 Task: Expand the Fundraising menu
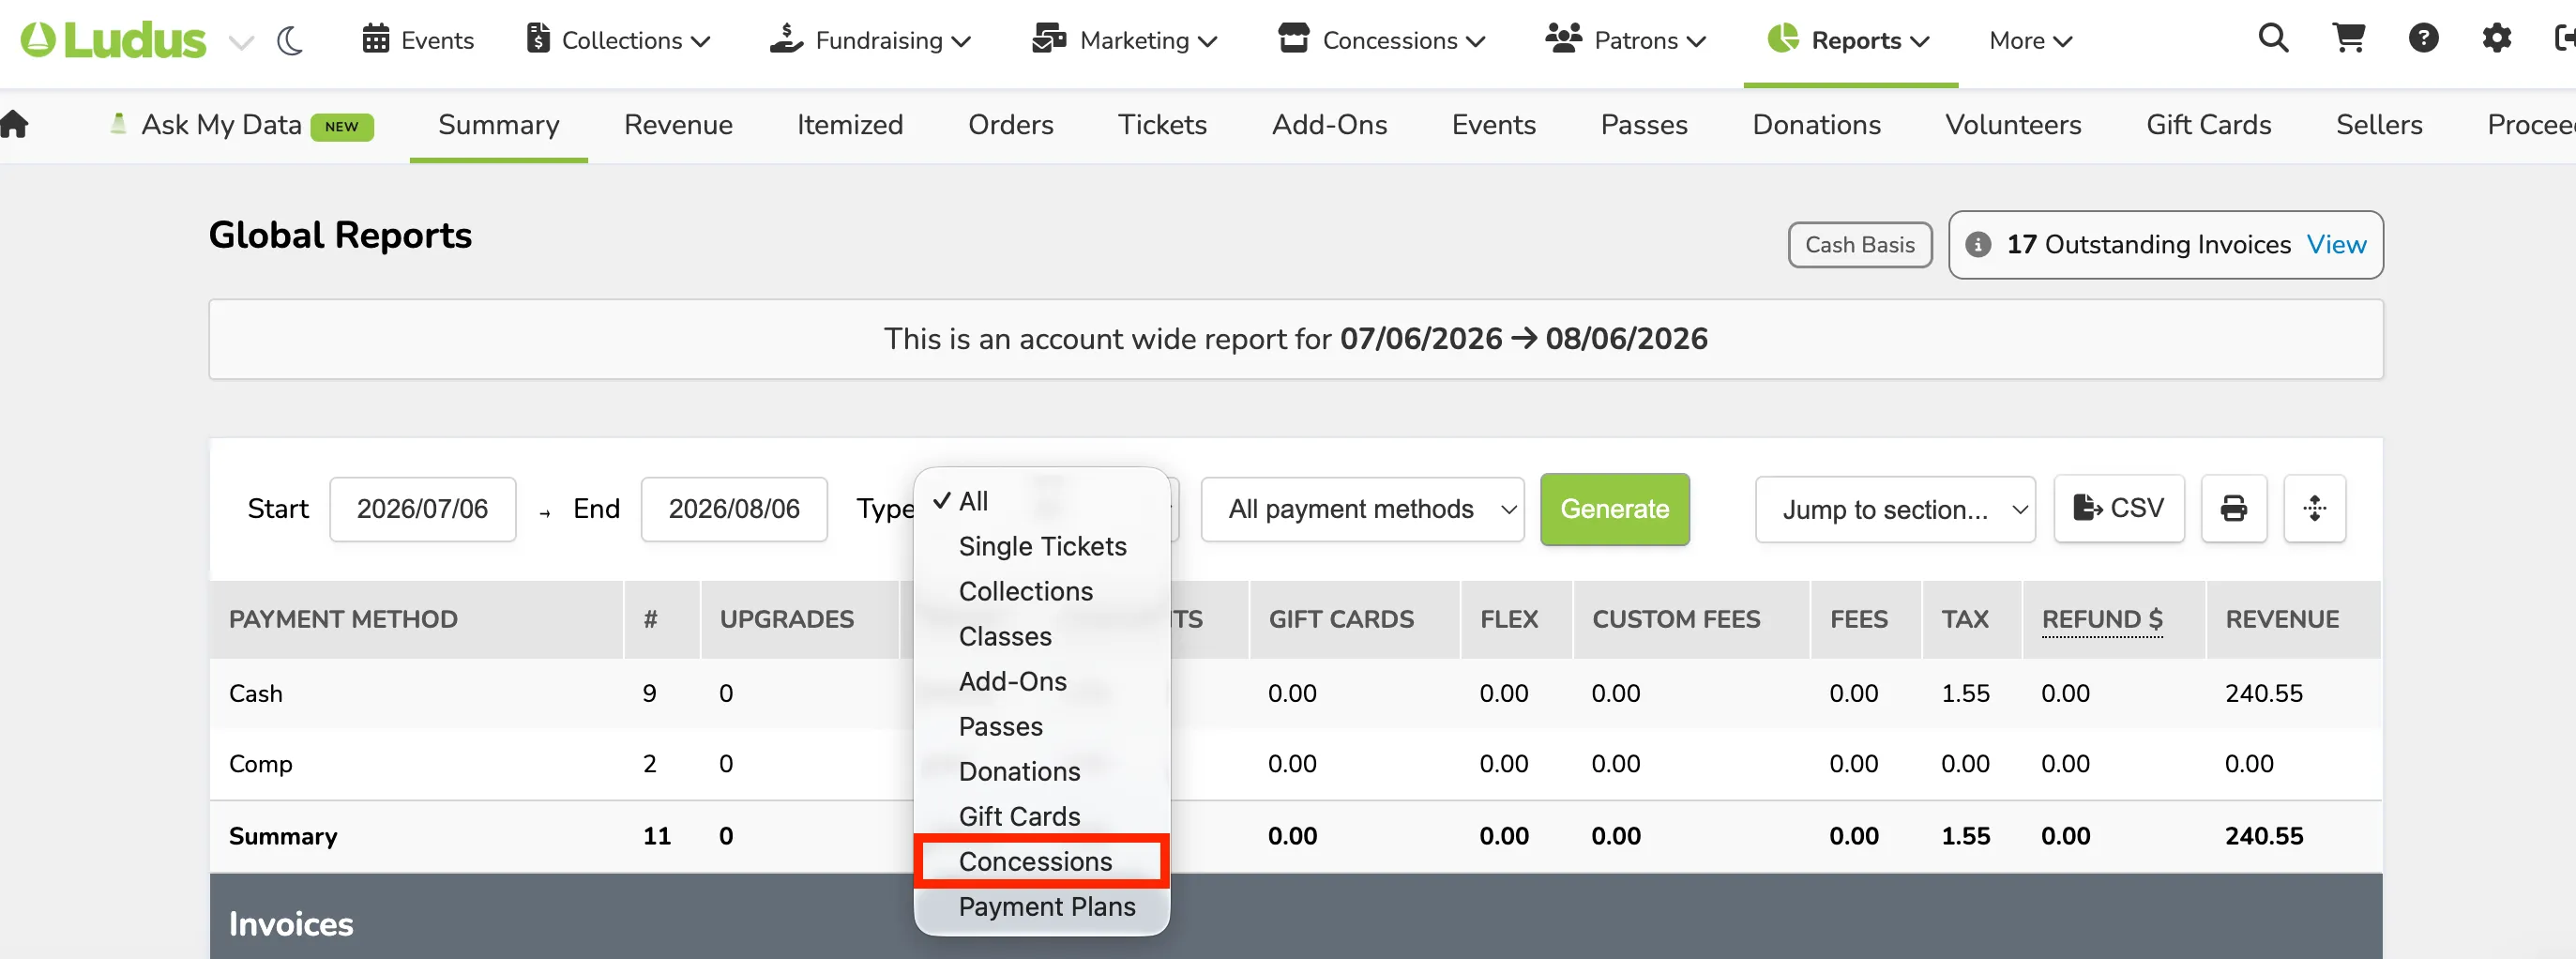tap(870, 40)
